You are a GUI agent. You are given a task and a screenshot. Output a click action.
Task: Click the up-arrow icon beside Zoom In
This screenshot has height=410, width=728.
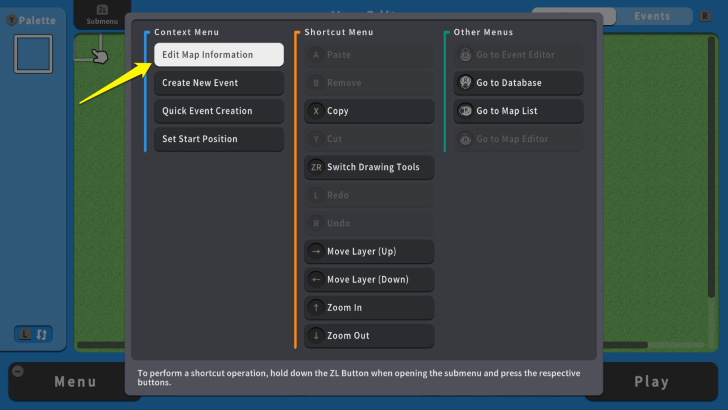pos(316,307)
